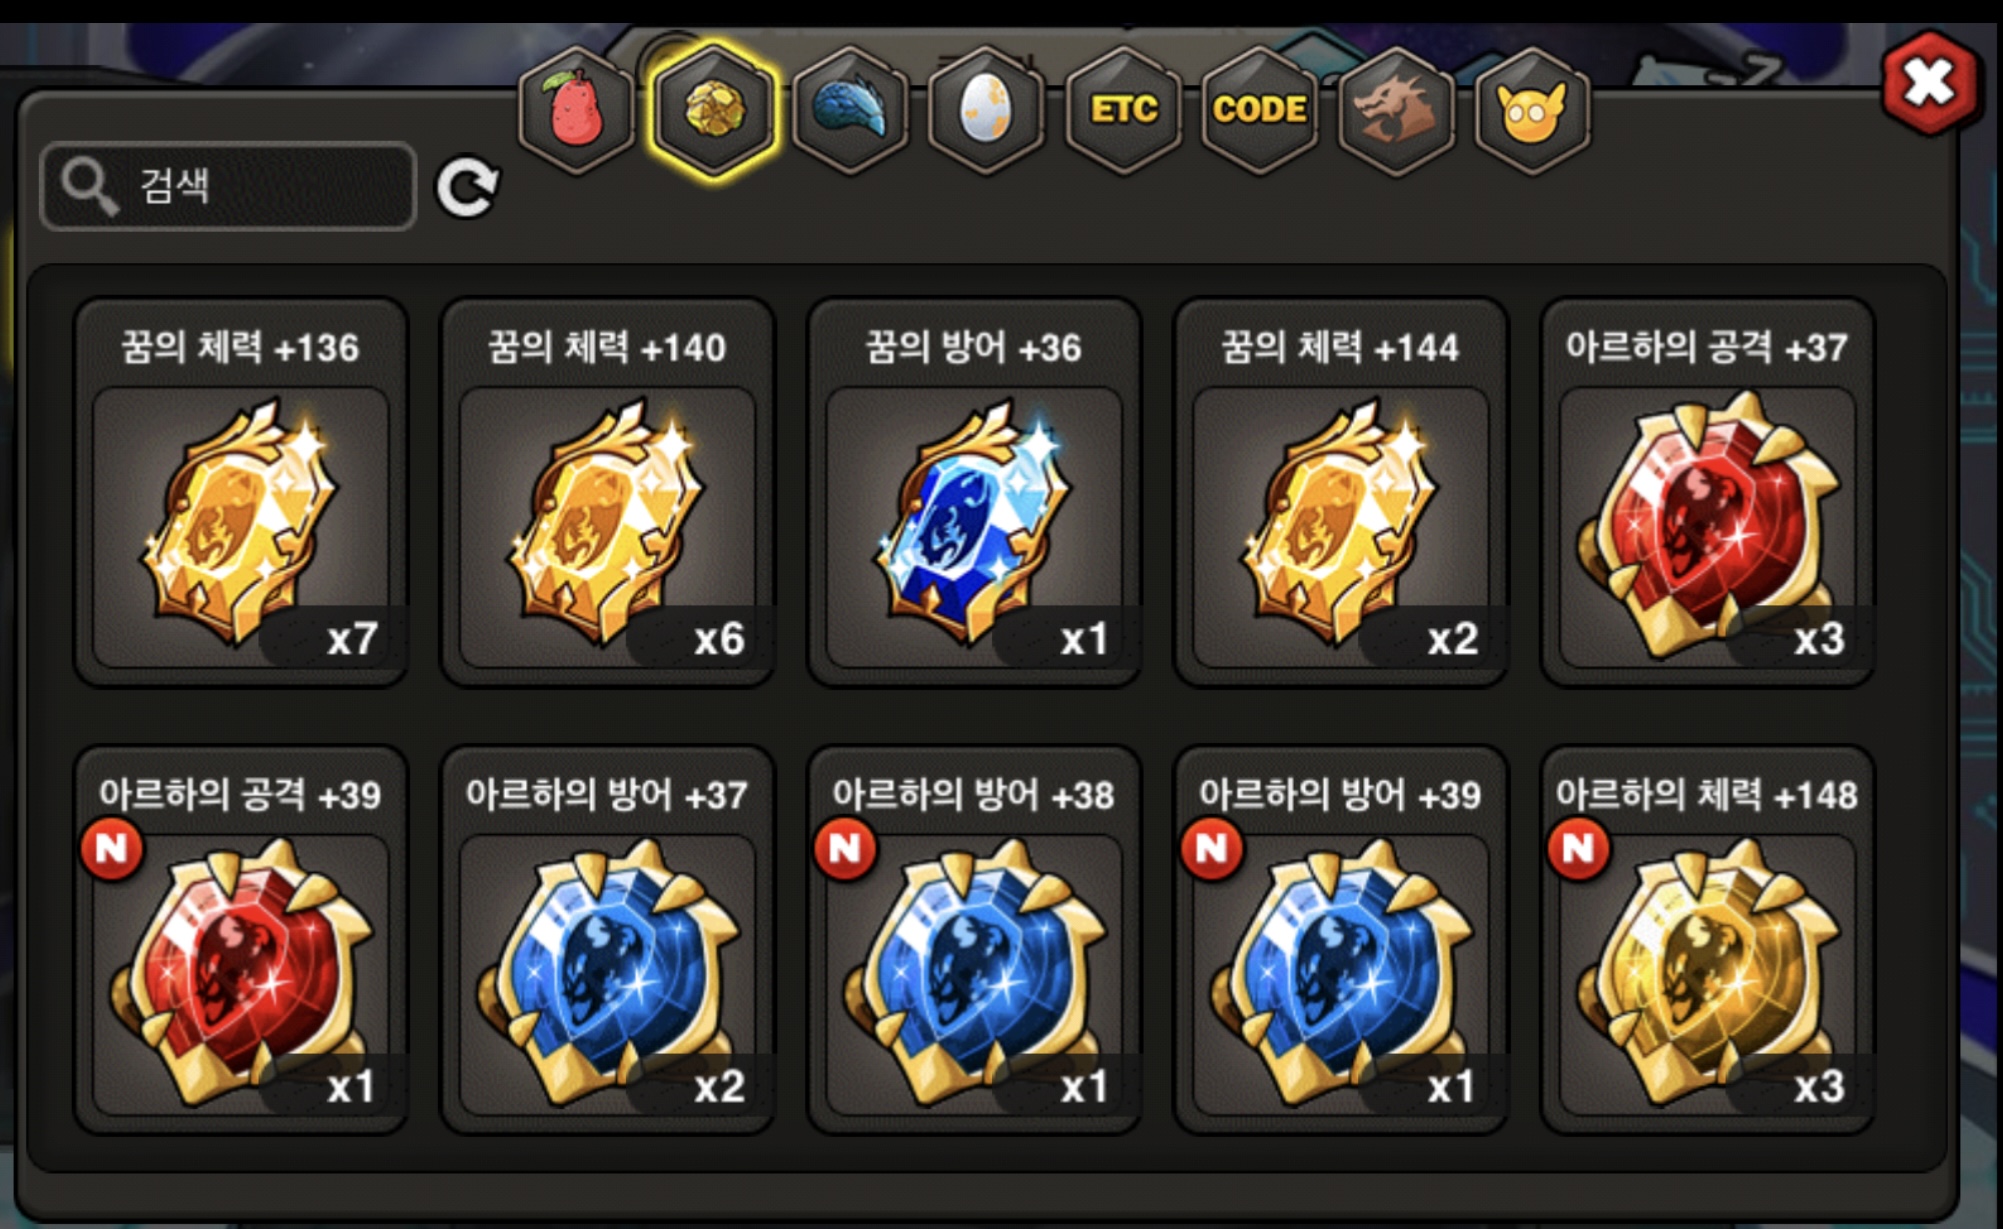
Task: Open the yellow horned mask tab
Action: click(1532, 111)
